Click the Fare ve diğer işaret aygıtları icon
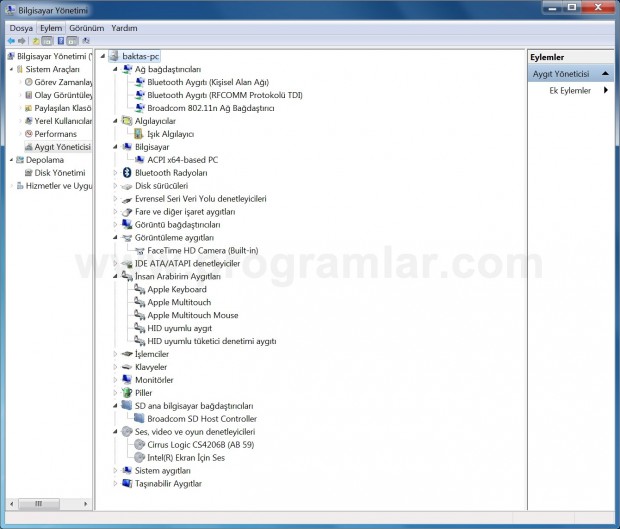The width and height of the screenshot is (620, 529). click(127, 212)
